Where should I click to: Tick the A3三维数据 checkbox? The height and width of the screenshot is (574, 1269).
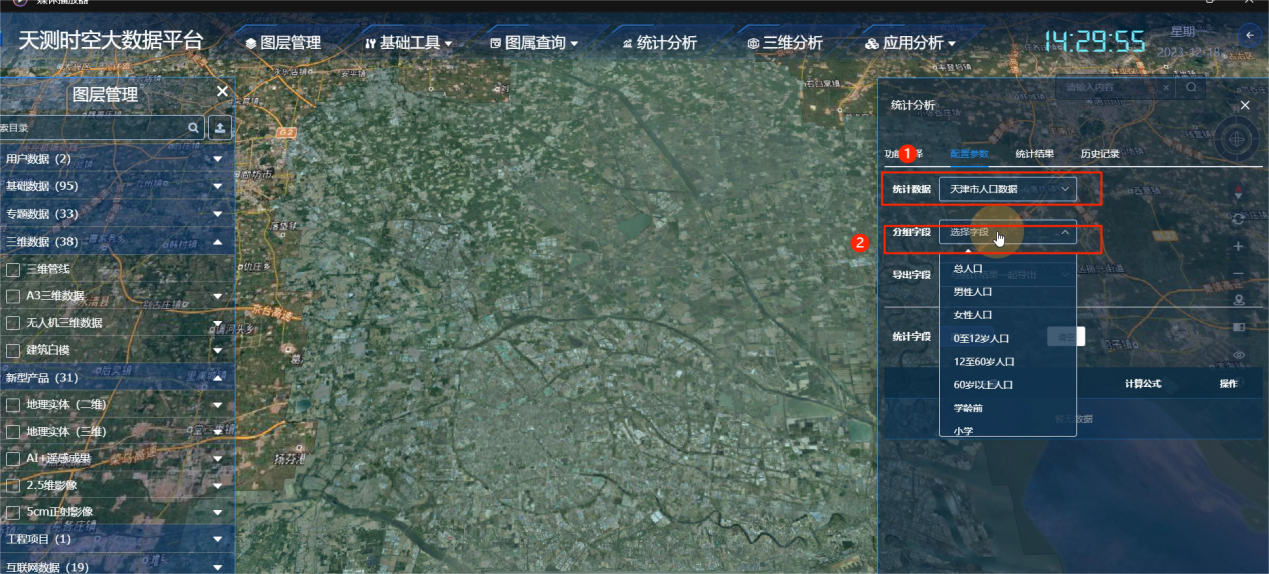click(x=13, y=296)
